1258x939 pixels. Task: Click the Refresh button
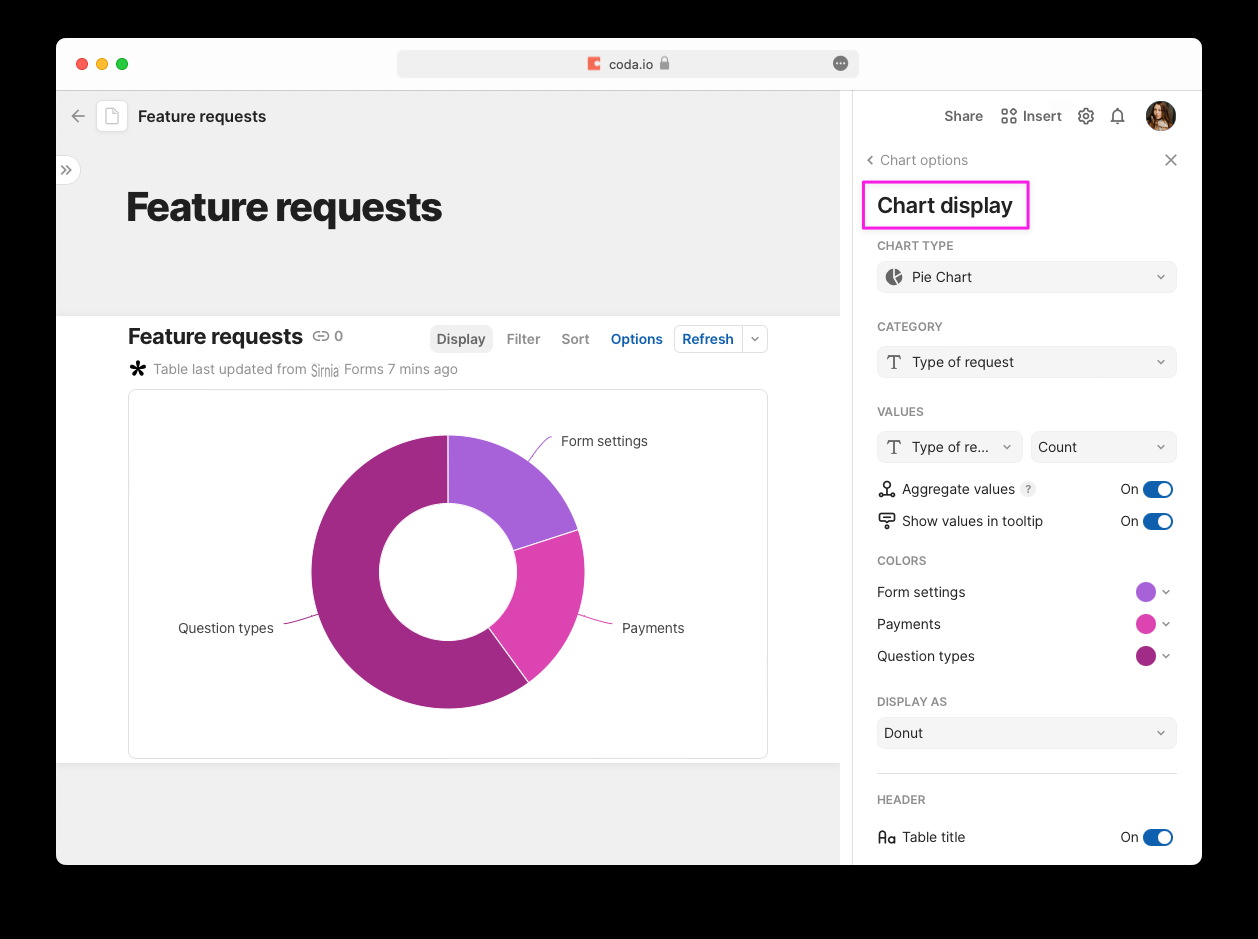click(x=708, y=339)
